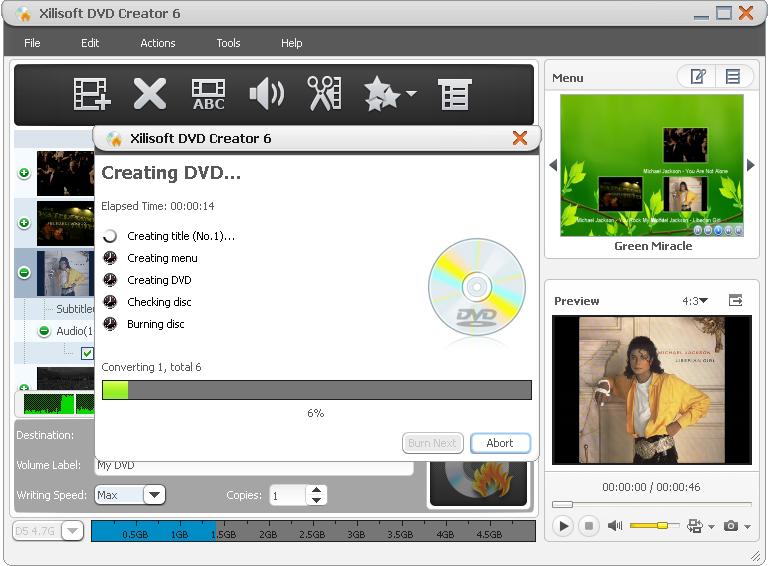
Task: Expand the Effects tool dropdown arrow
Action: (x=411, y=93)
